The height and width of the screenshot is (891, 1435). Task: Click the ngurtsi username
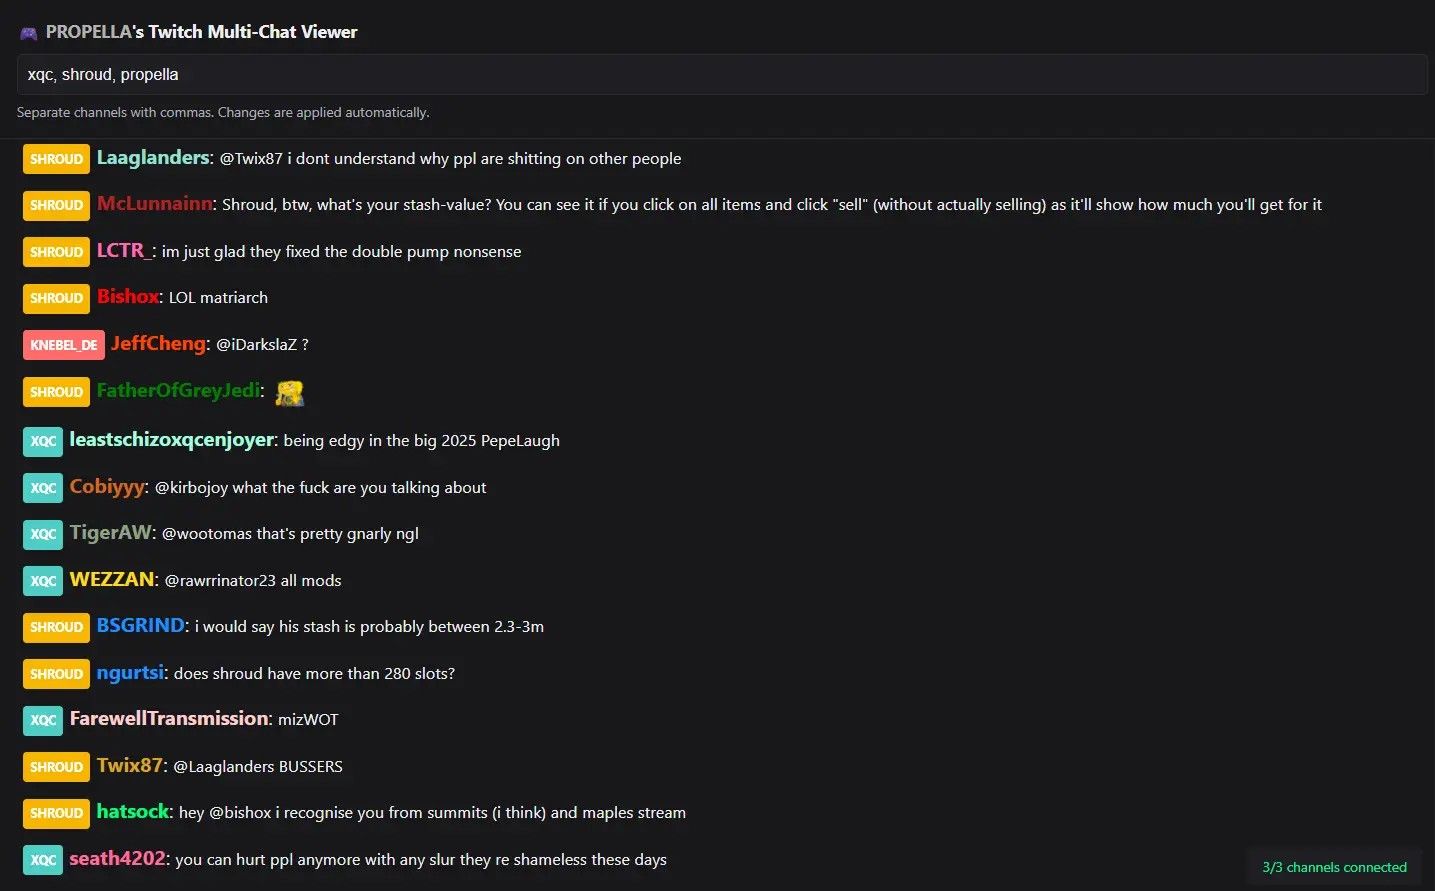tap(130, 673)
